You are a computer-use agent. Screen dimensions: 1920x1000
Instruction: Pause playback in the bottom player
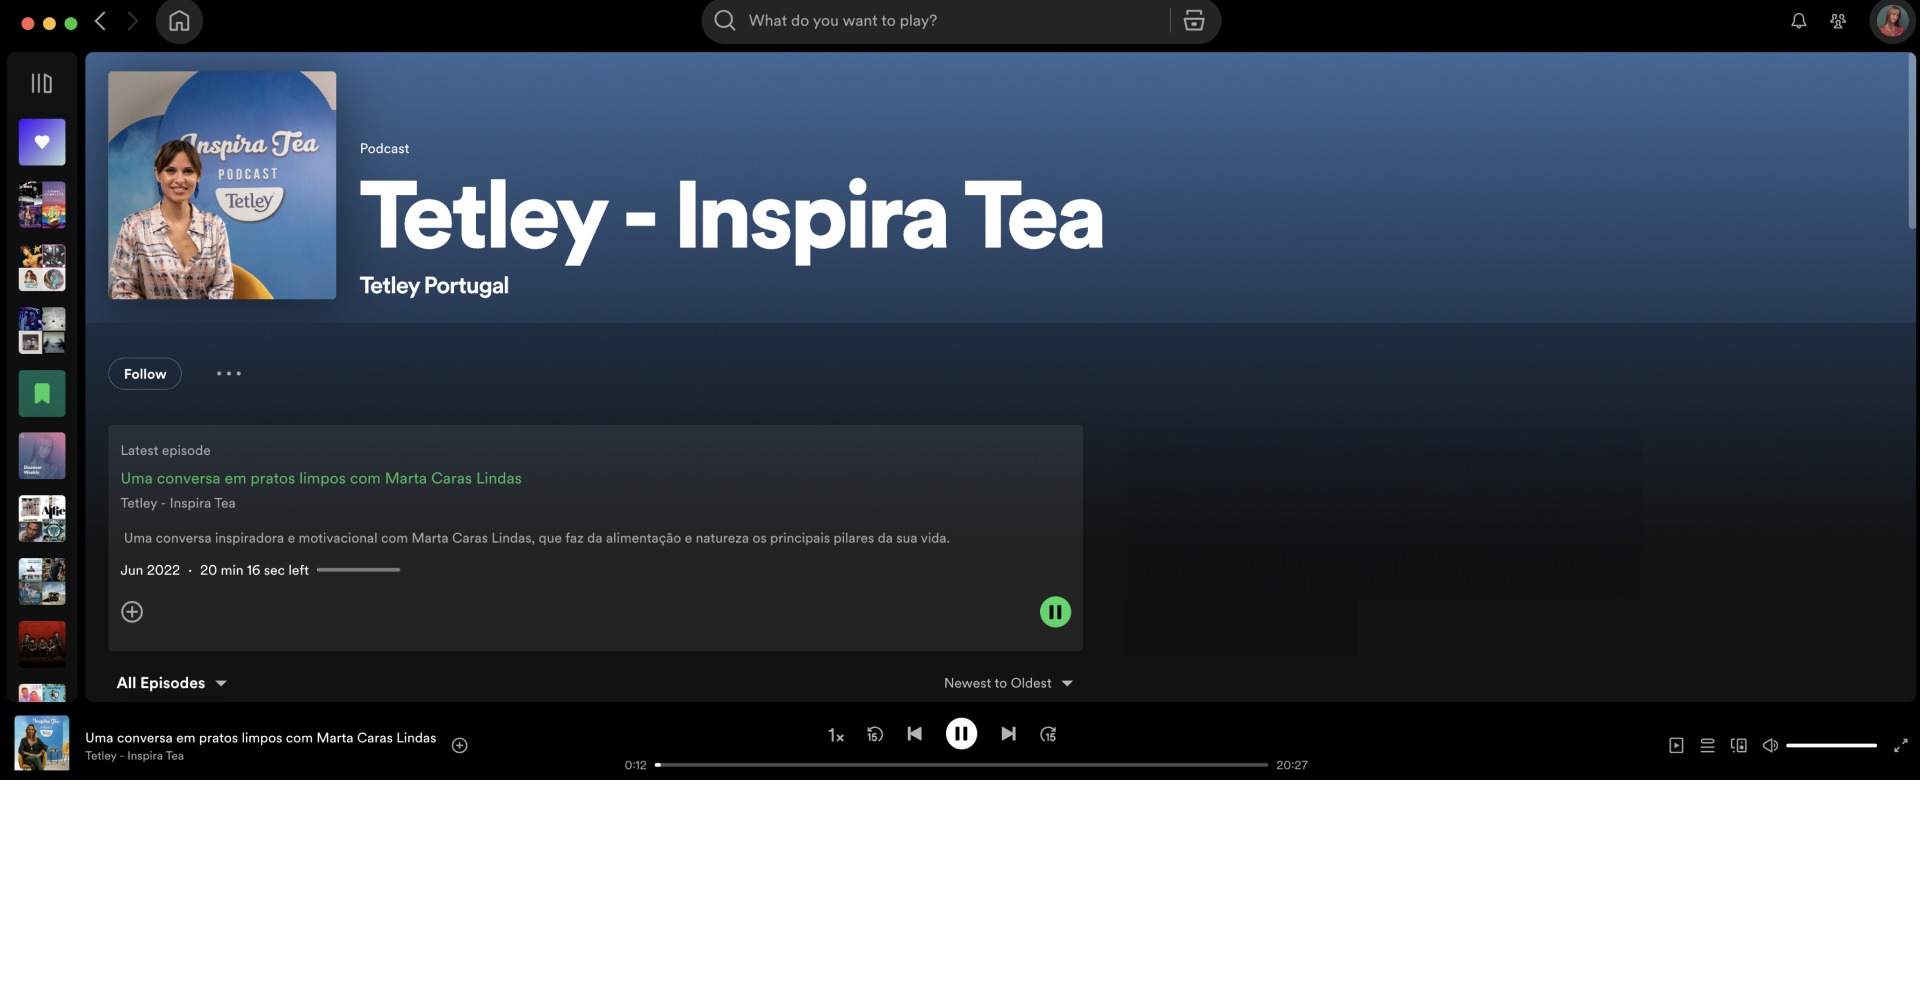click(961, 734)
